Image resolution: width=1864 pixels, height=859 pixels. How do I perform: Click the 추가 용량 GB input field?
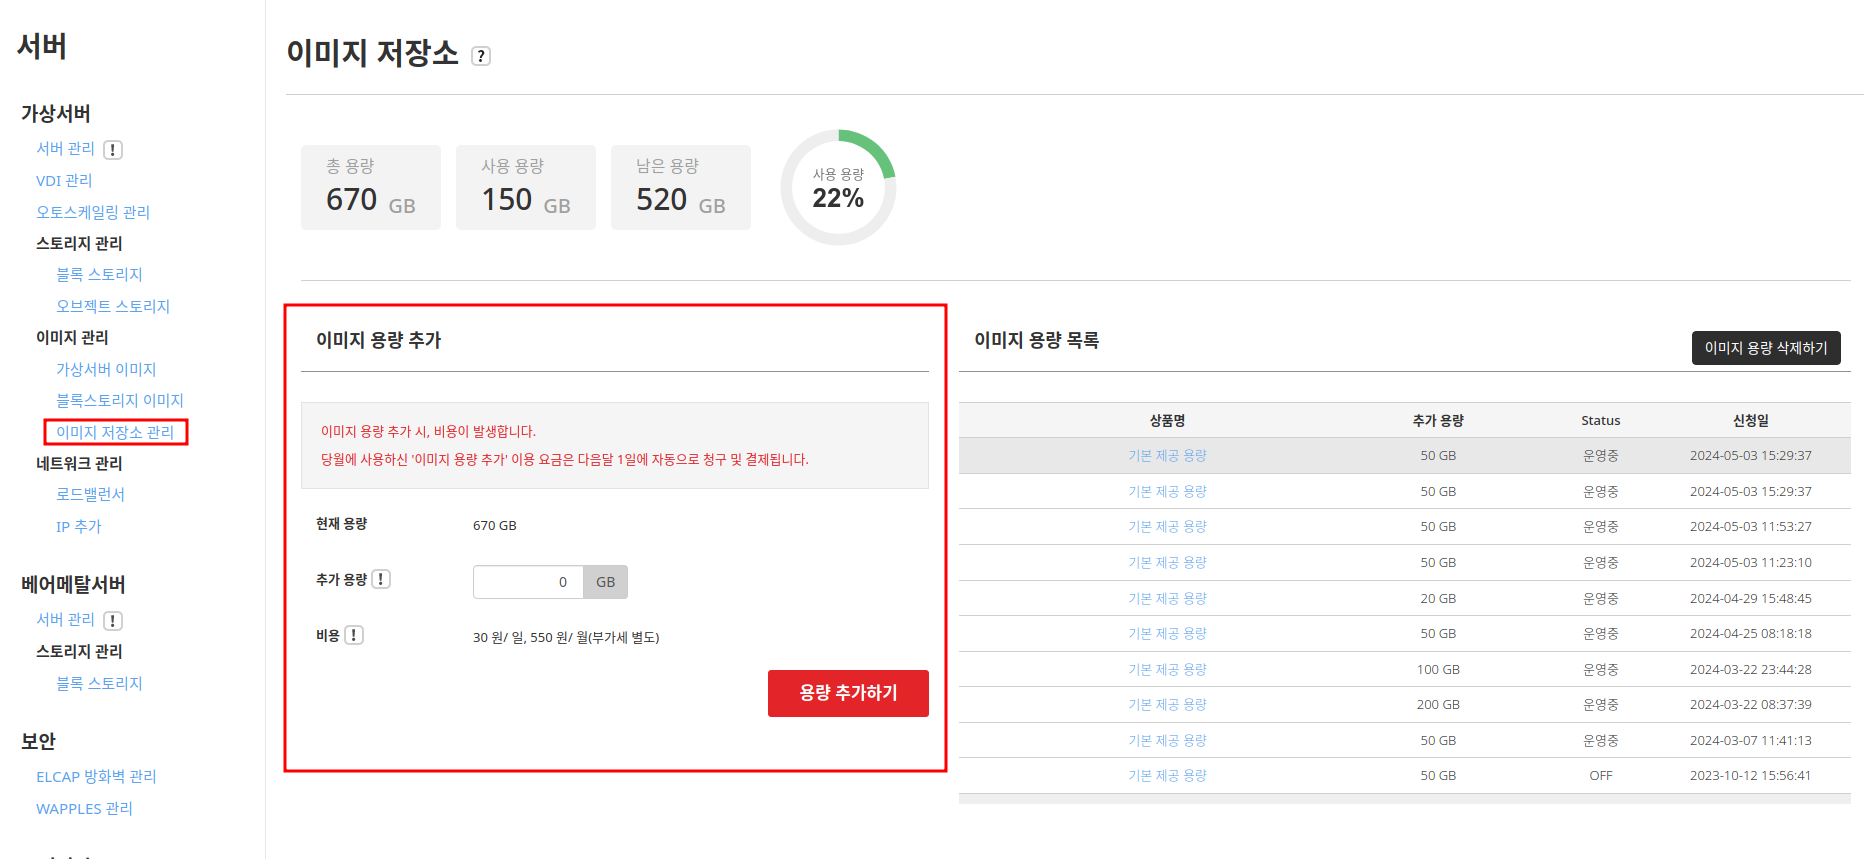point(528,582)
